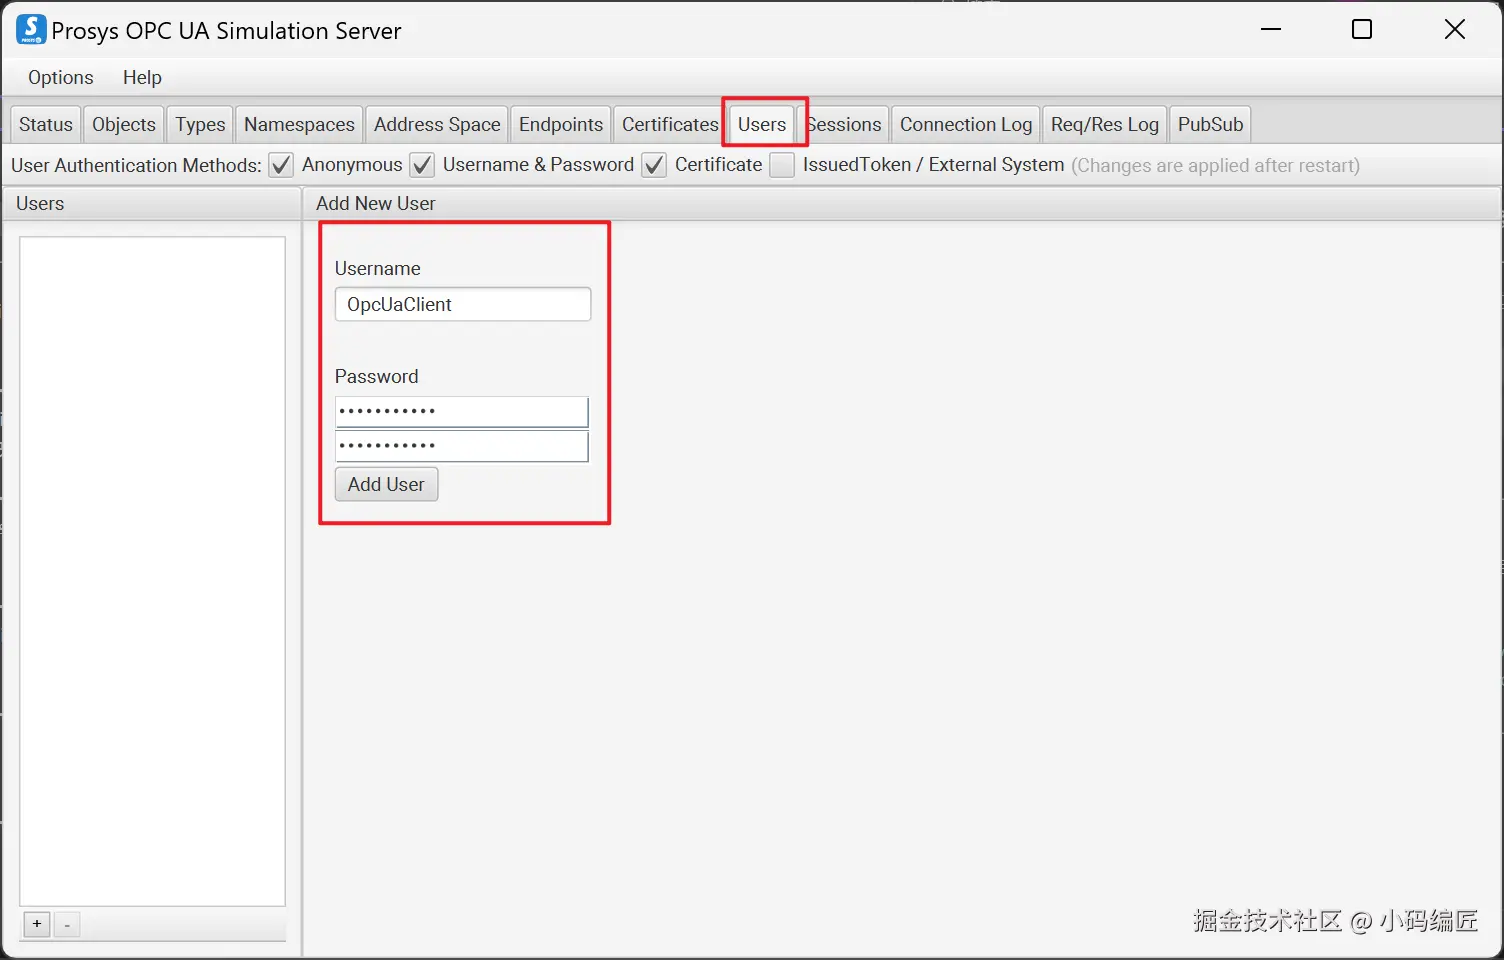Toggle the Certificate authentication checkbox
The width and height of the screenshot is (1504, 960).
click(x=654, y=165)
